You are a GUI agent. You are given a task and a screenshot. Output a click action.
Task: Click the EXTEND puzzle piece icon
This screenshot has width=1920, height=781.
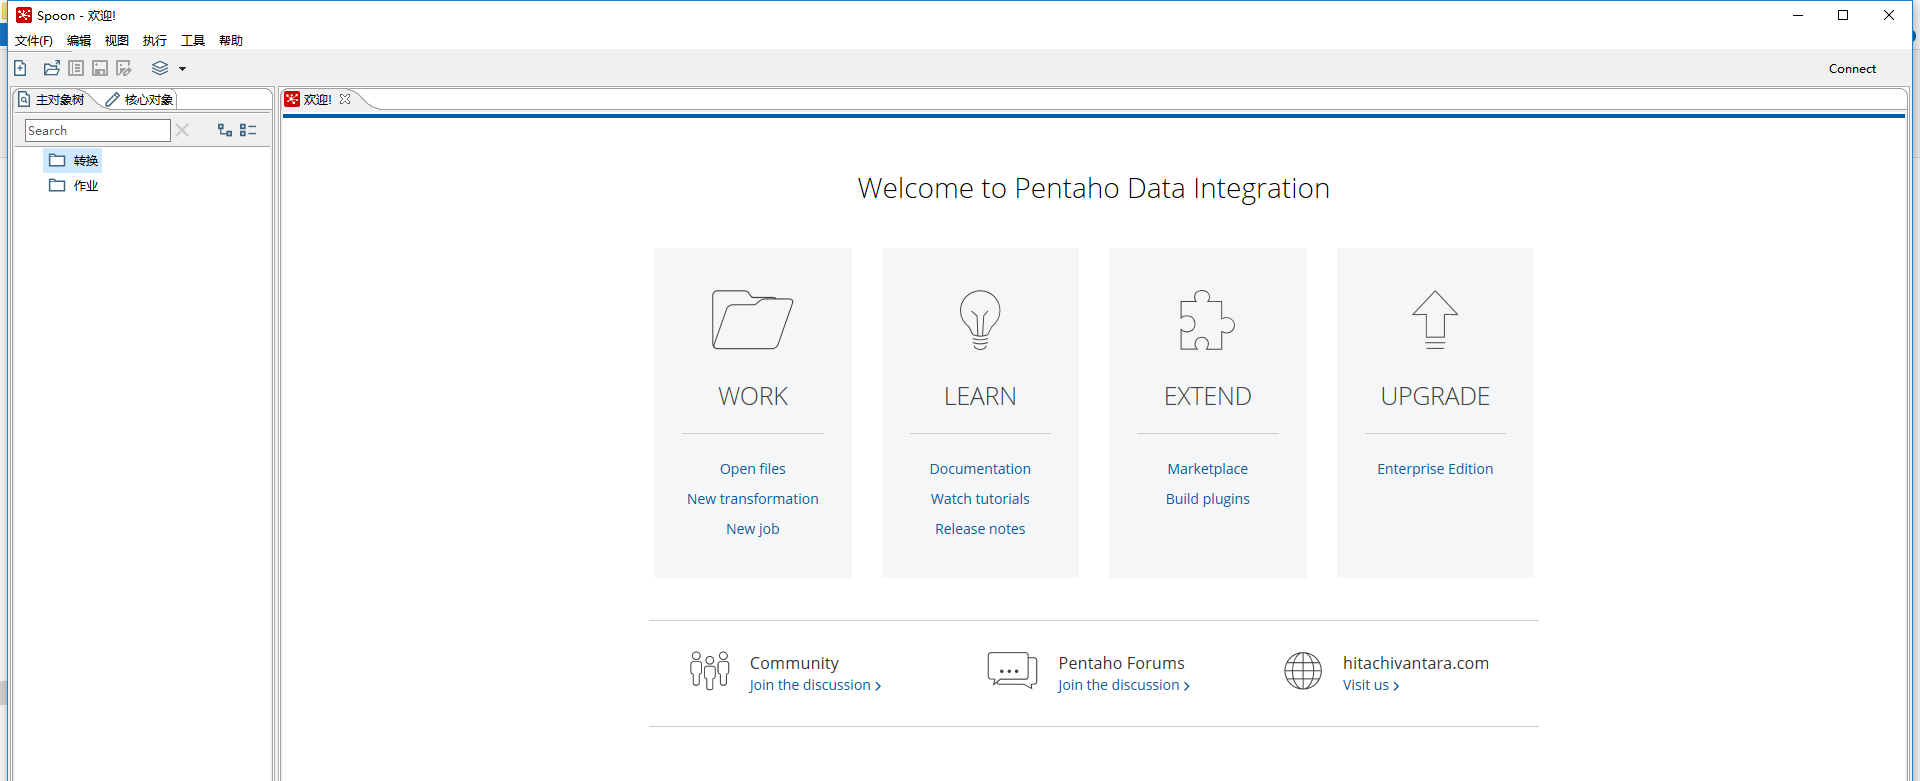[1207, 320]
